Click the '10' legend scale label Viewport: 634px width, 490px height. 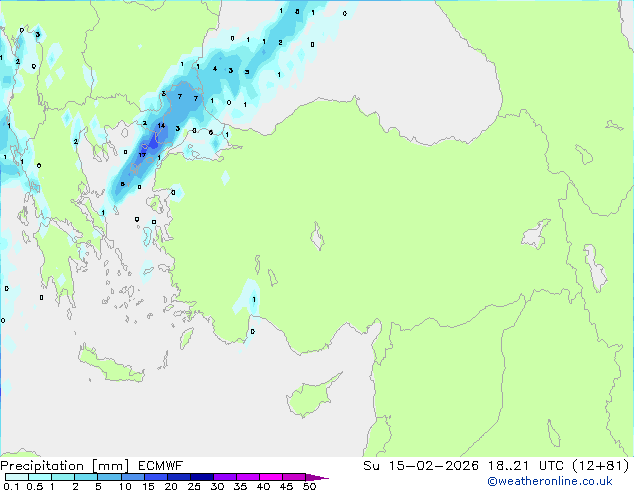pos(125,486)
